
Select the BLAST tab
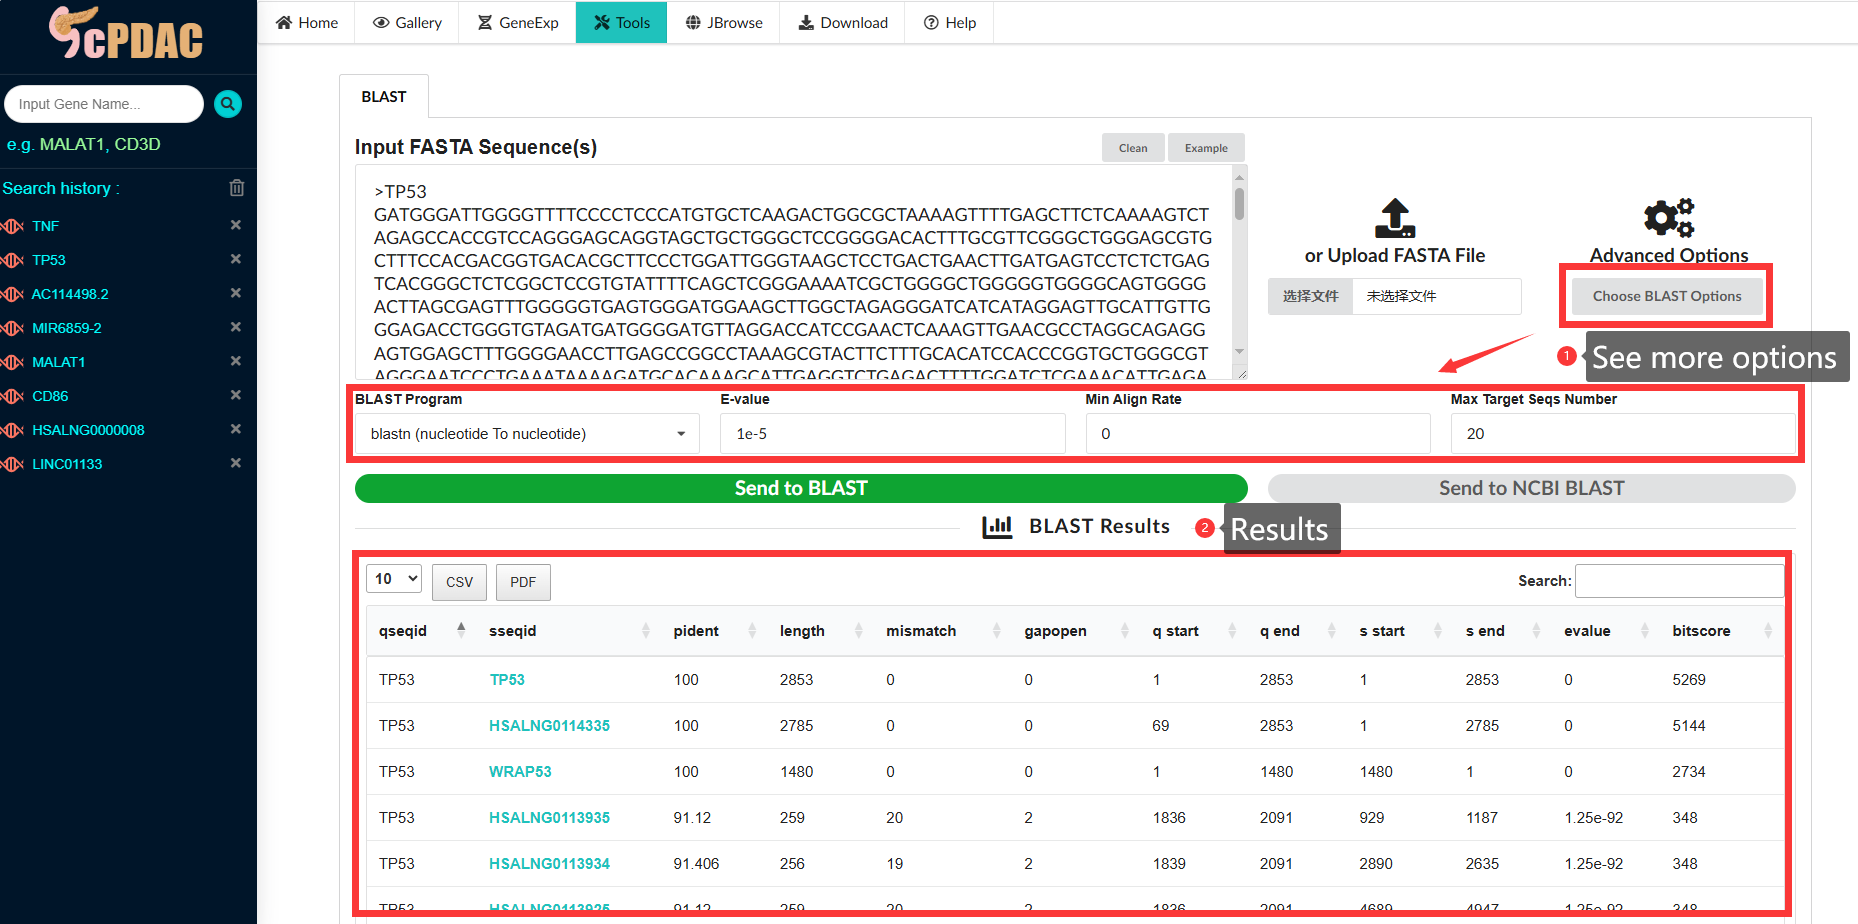[384, 97]
